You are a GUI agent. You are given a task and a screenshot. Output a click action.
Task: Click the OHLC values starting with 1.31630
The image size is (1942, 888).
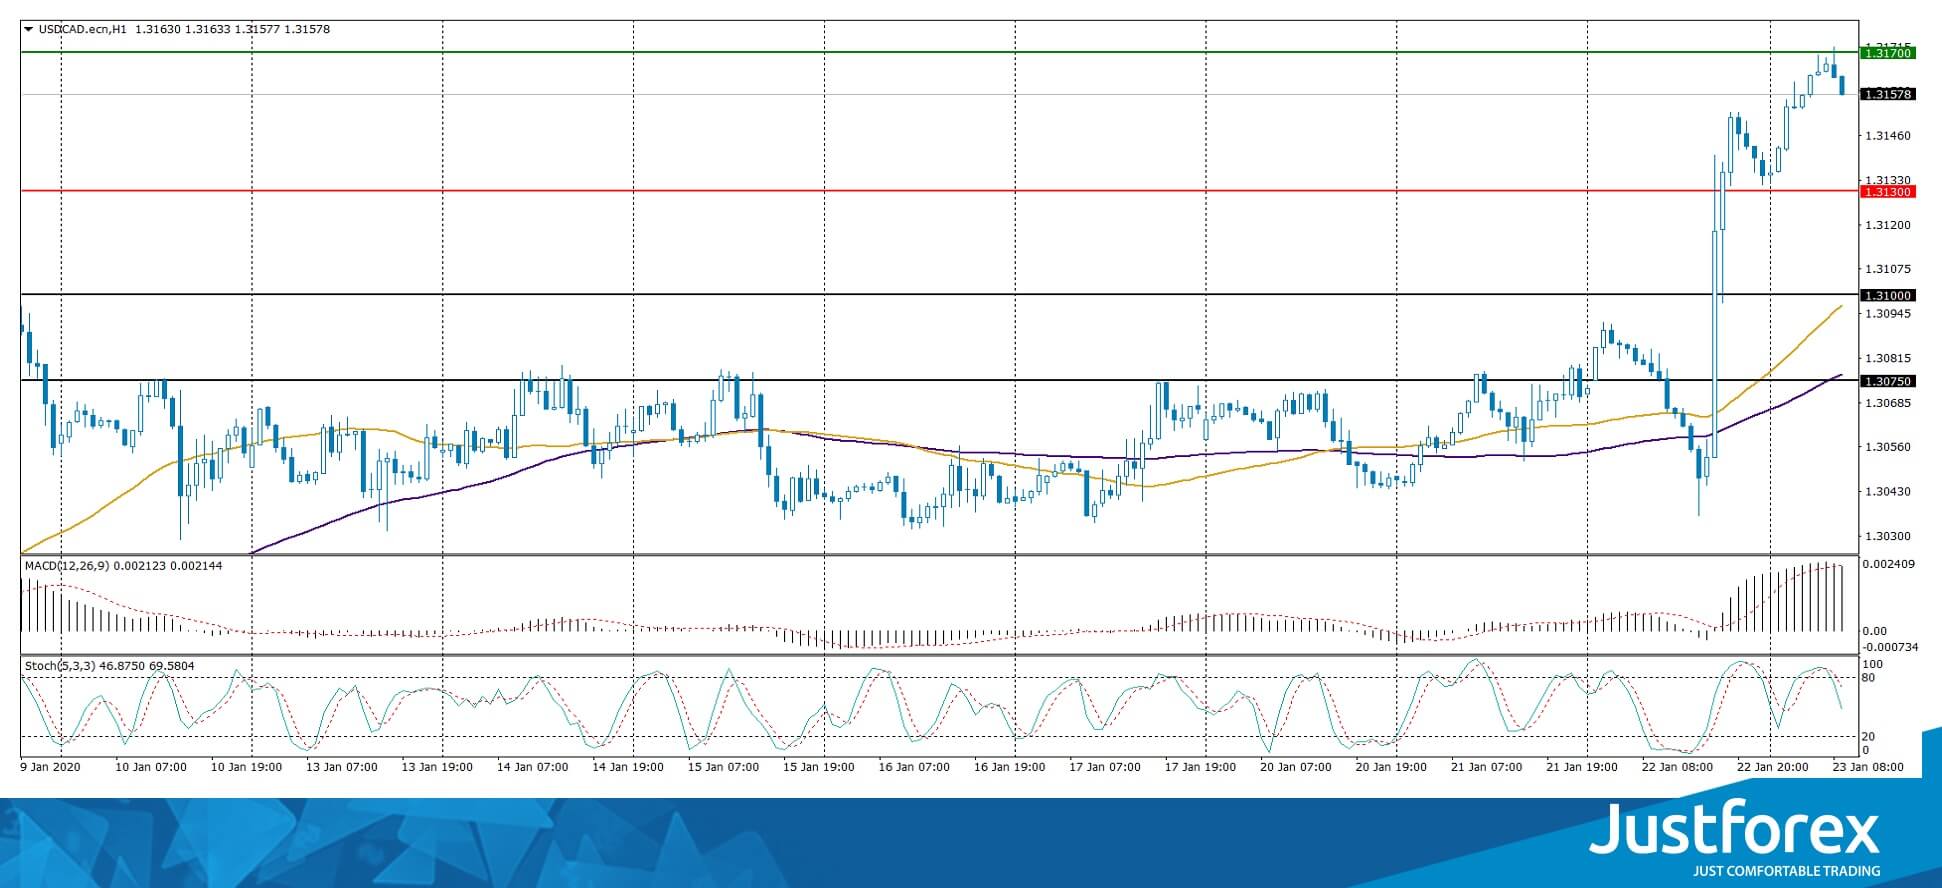(x=233, y=29)
